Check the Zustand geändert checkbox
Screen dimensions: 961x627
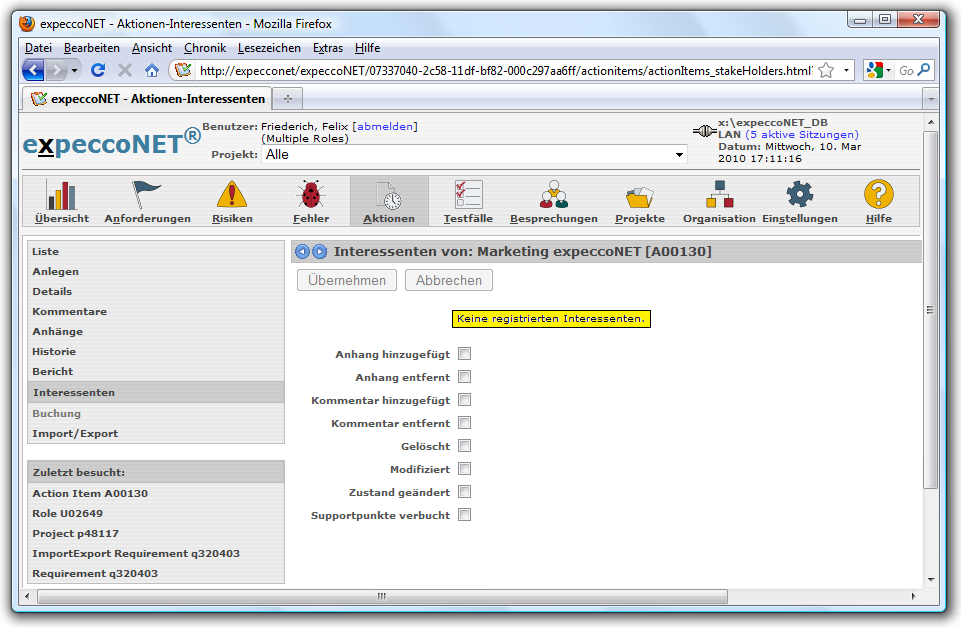[x=464, y=492]
